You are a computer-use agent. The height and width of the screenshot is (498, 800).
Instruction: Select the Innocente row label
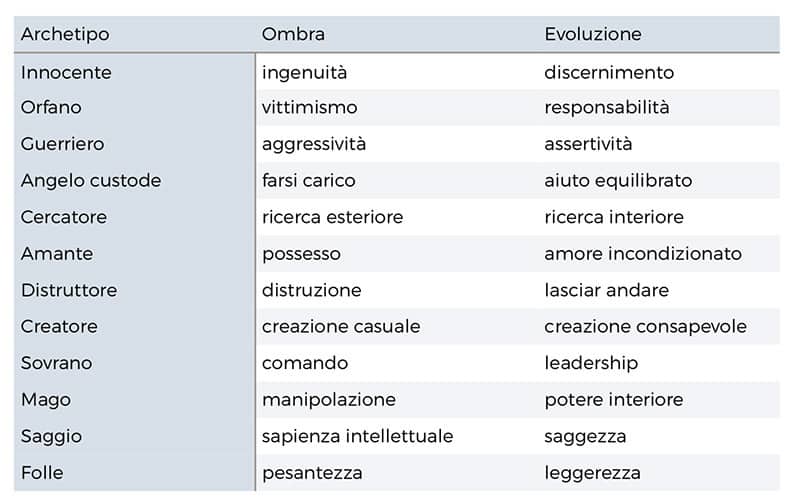click(66, 72)
